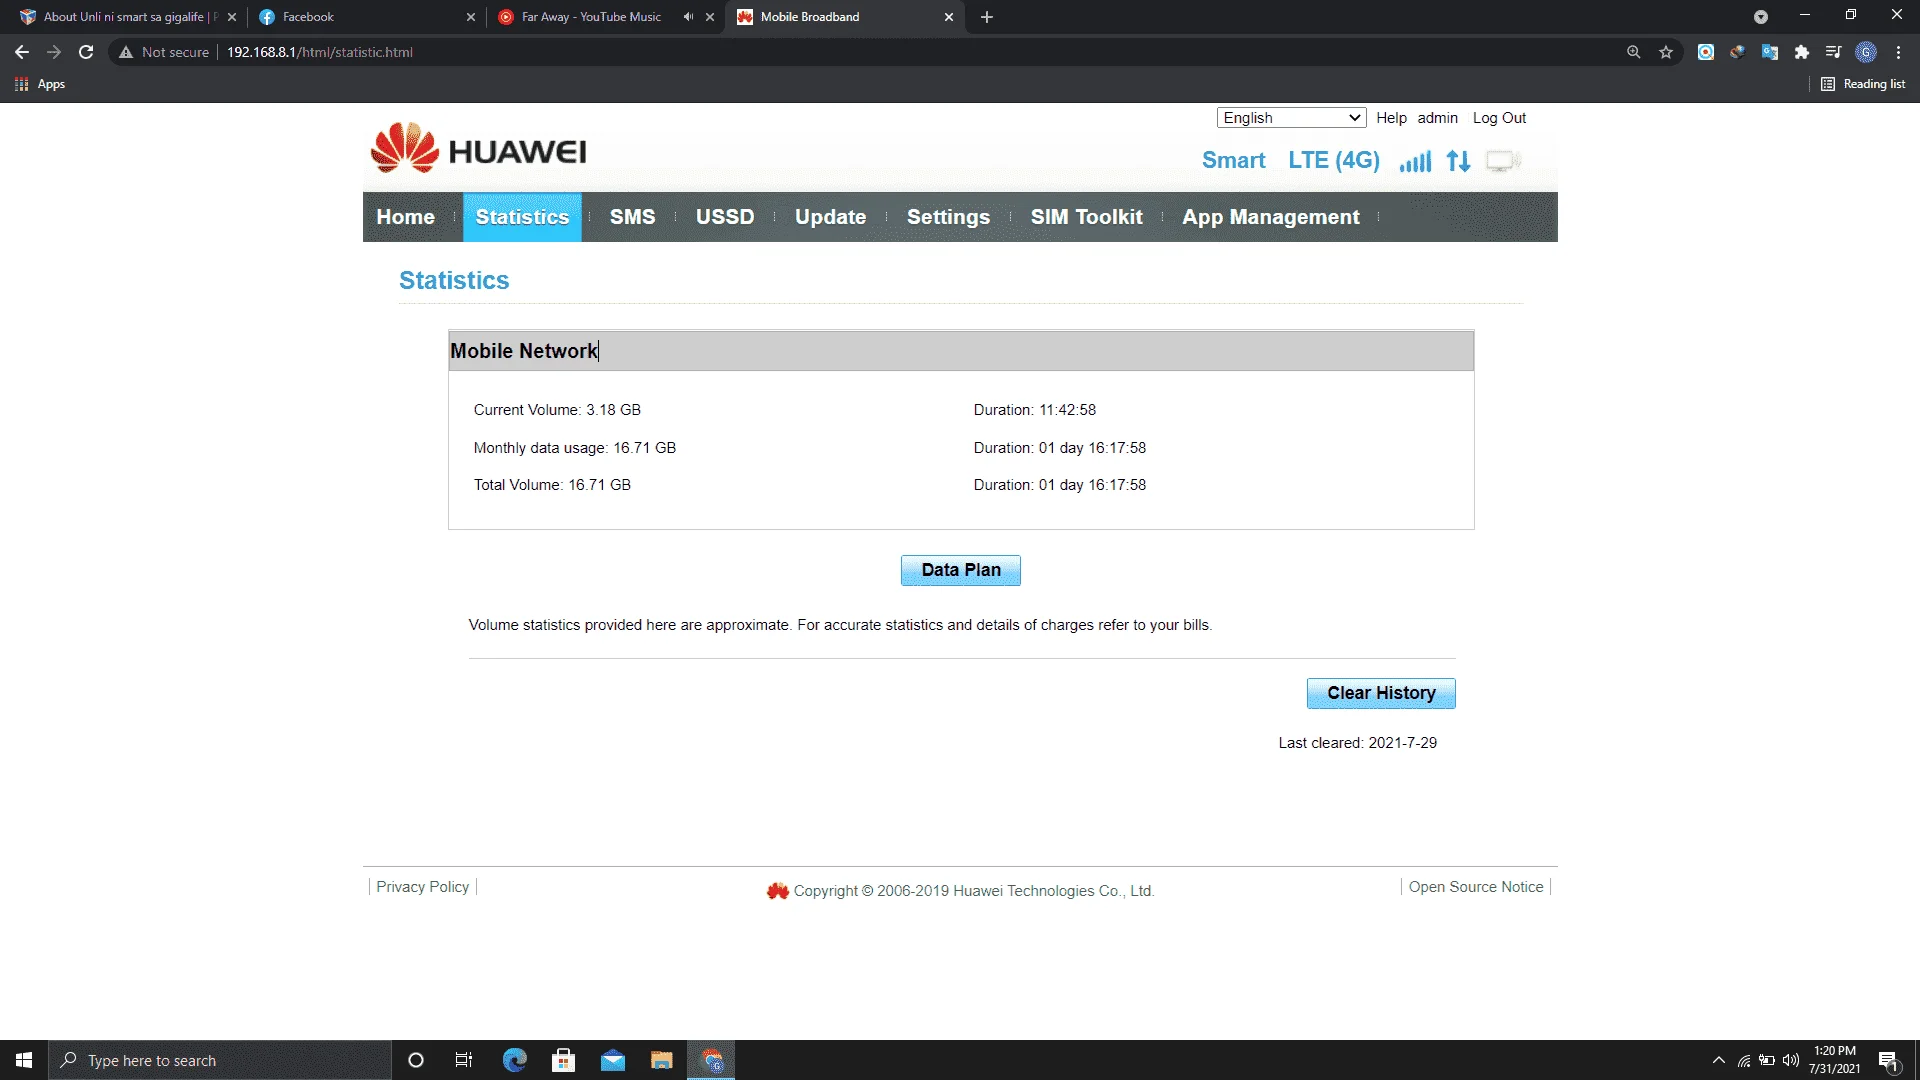Select the Statistics menu tab

point(522,217)
